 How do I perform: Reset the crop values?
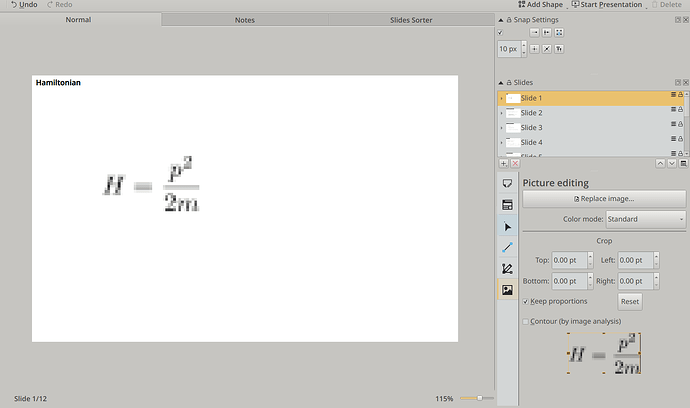[x=630, y=301]
